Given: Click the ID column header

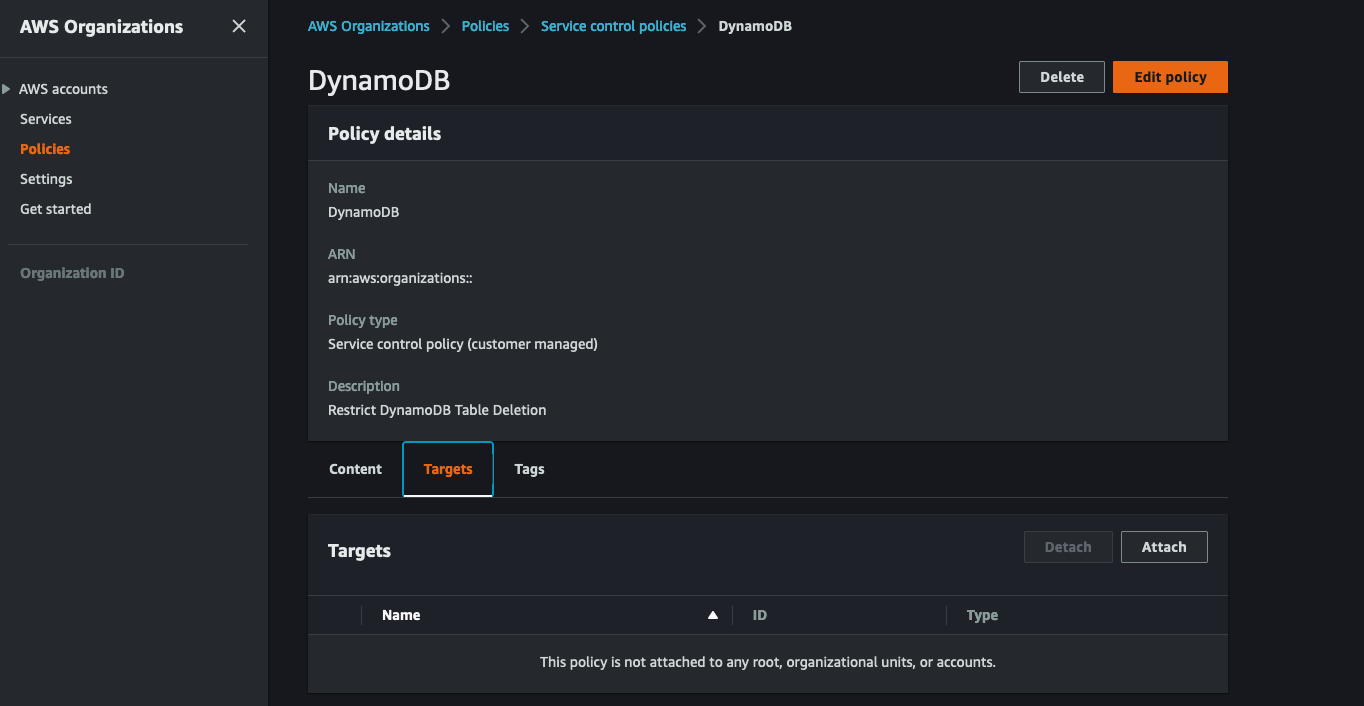Looking at the screenshot, I should coord(760,615).
